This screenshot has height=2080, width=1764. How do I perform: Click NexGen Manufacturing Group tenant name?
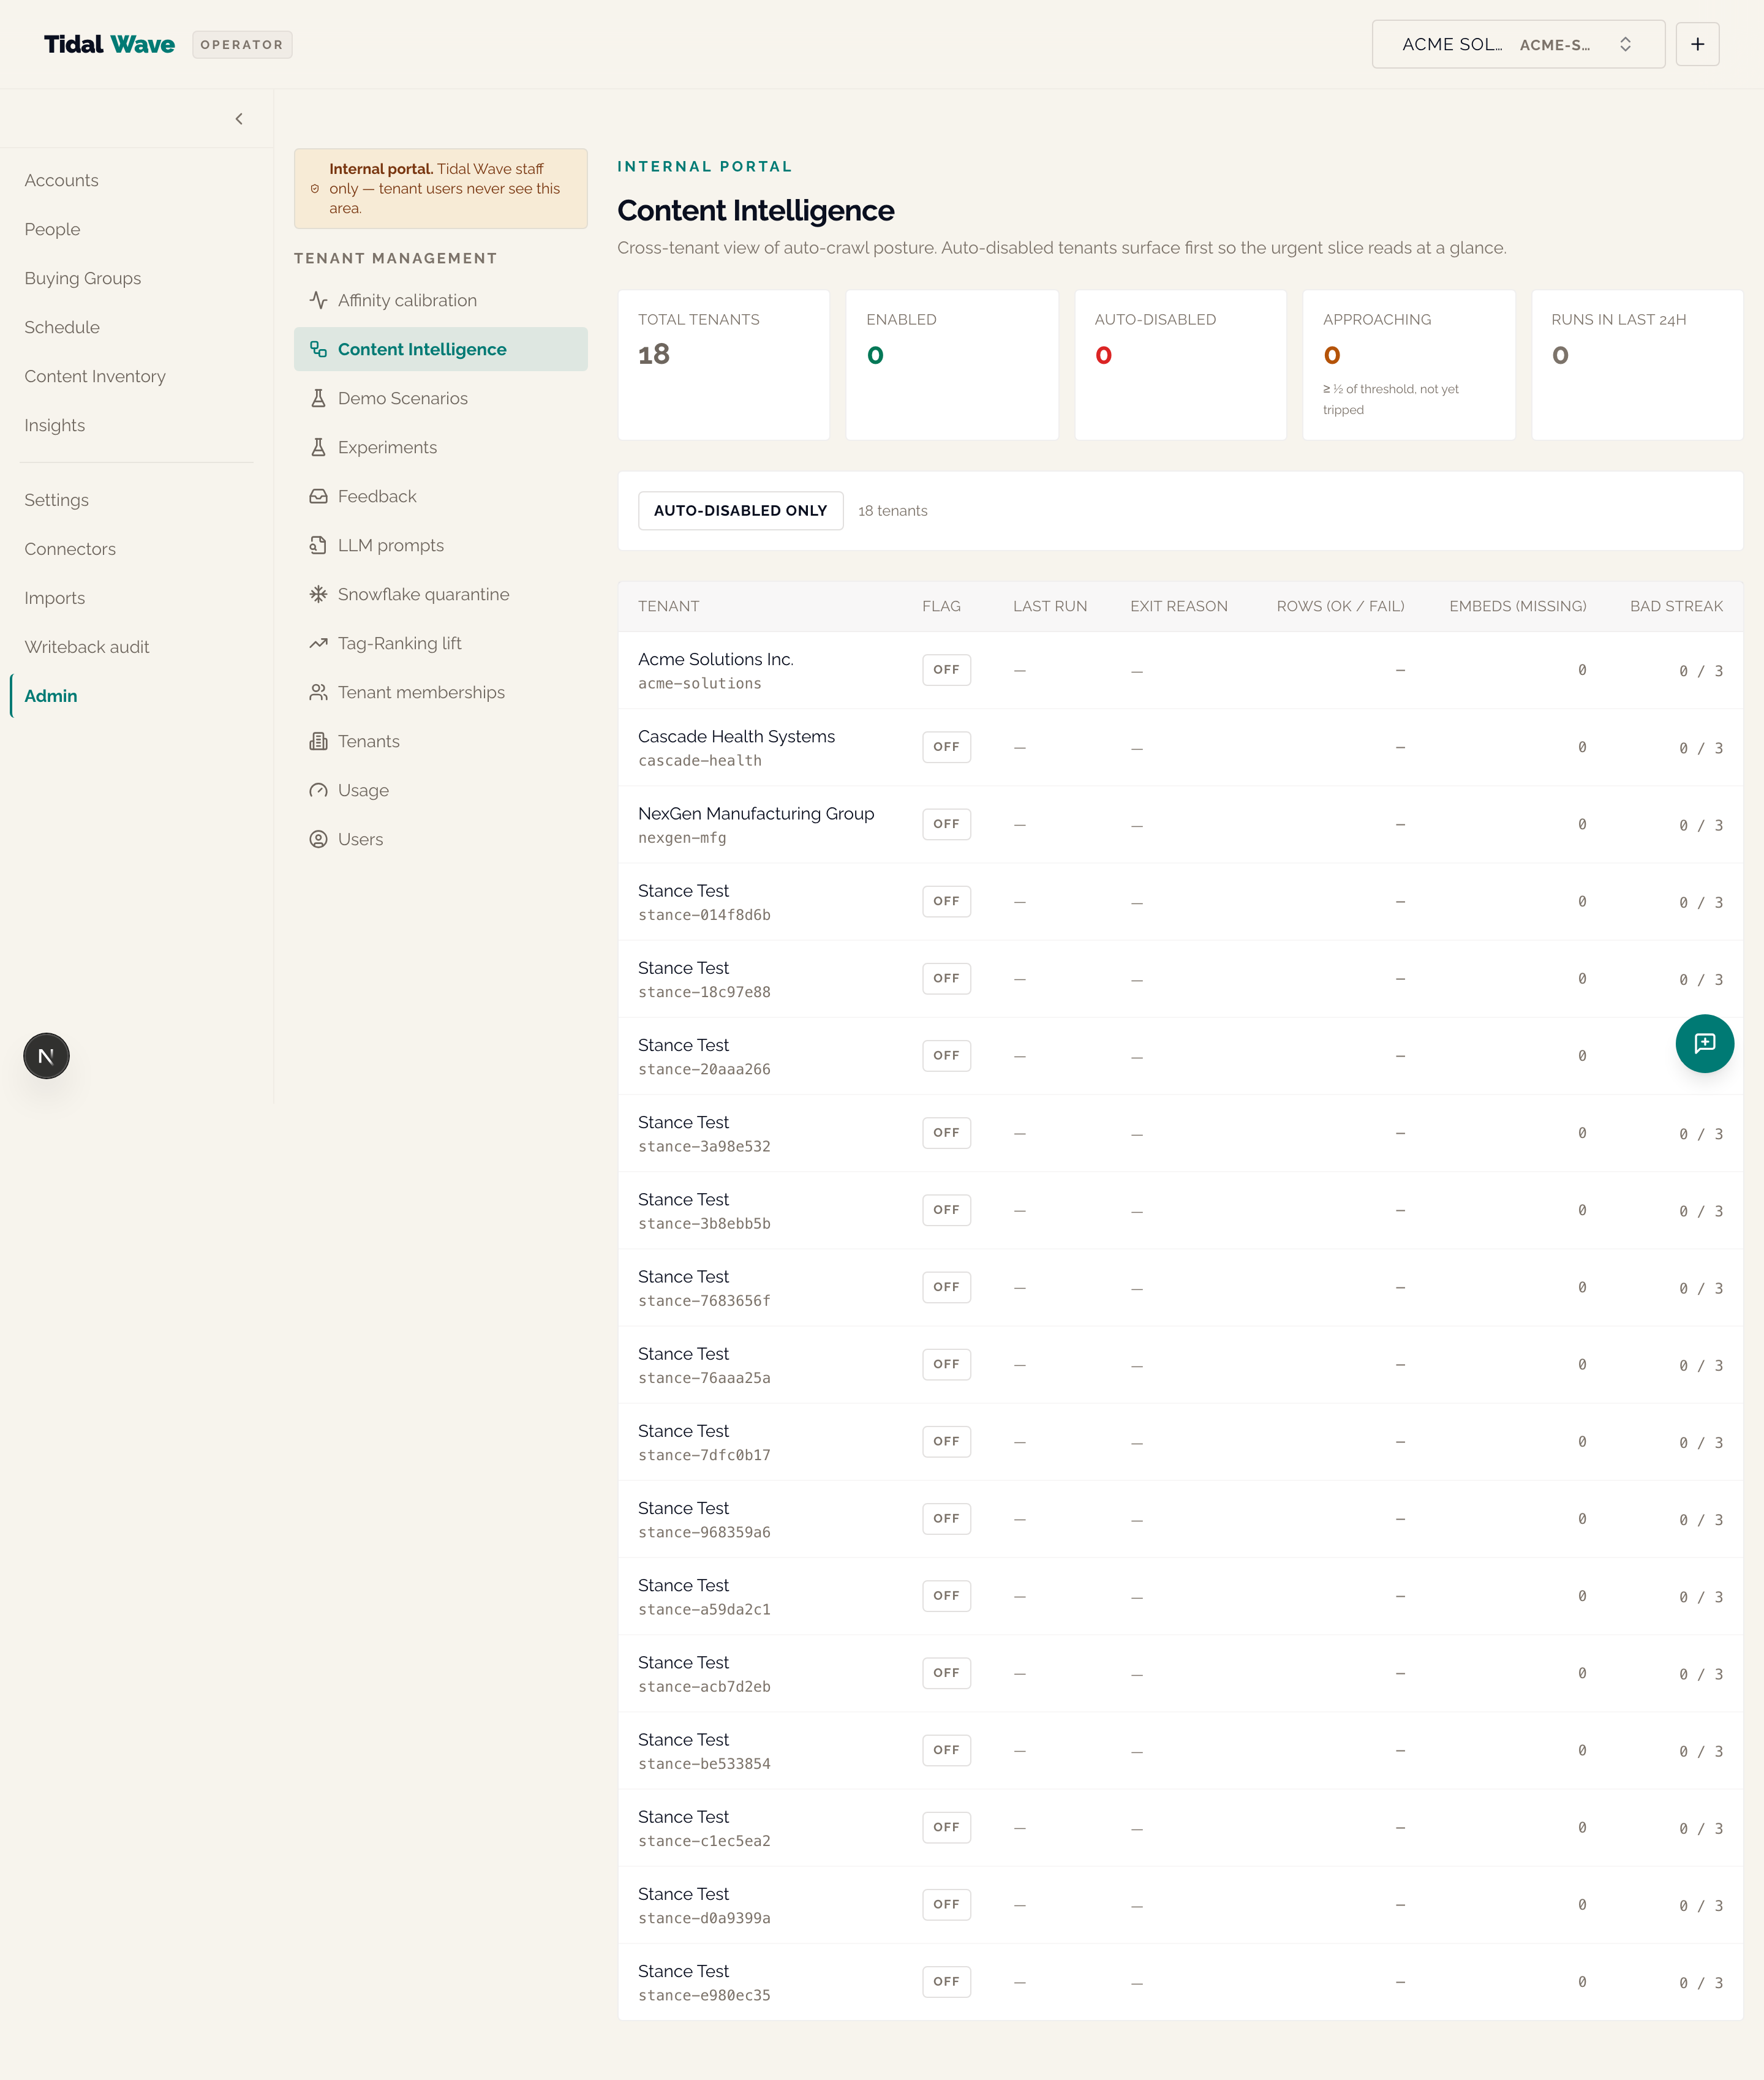coord(756,813)
